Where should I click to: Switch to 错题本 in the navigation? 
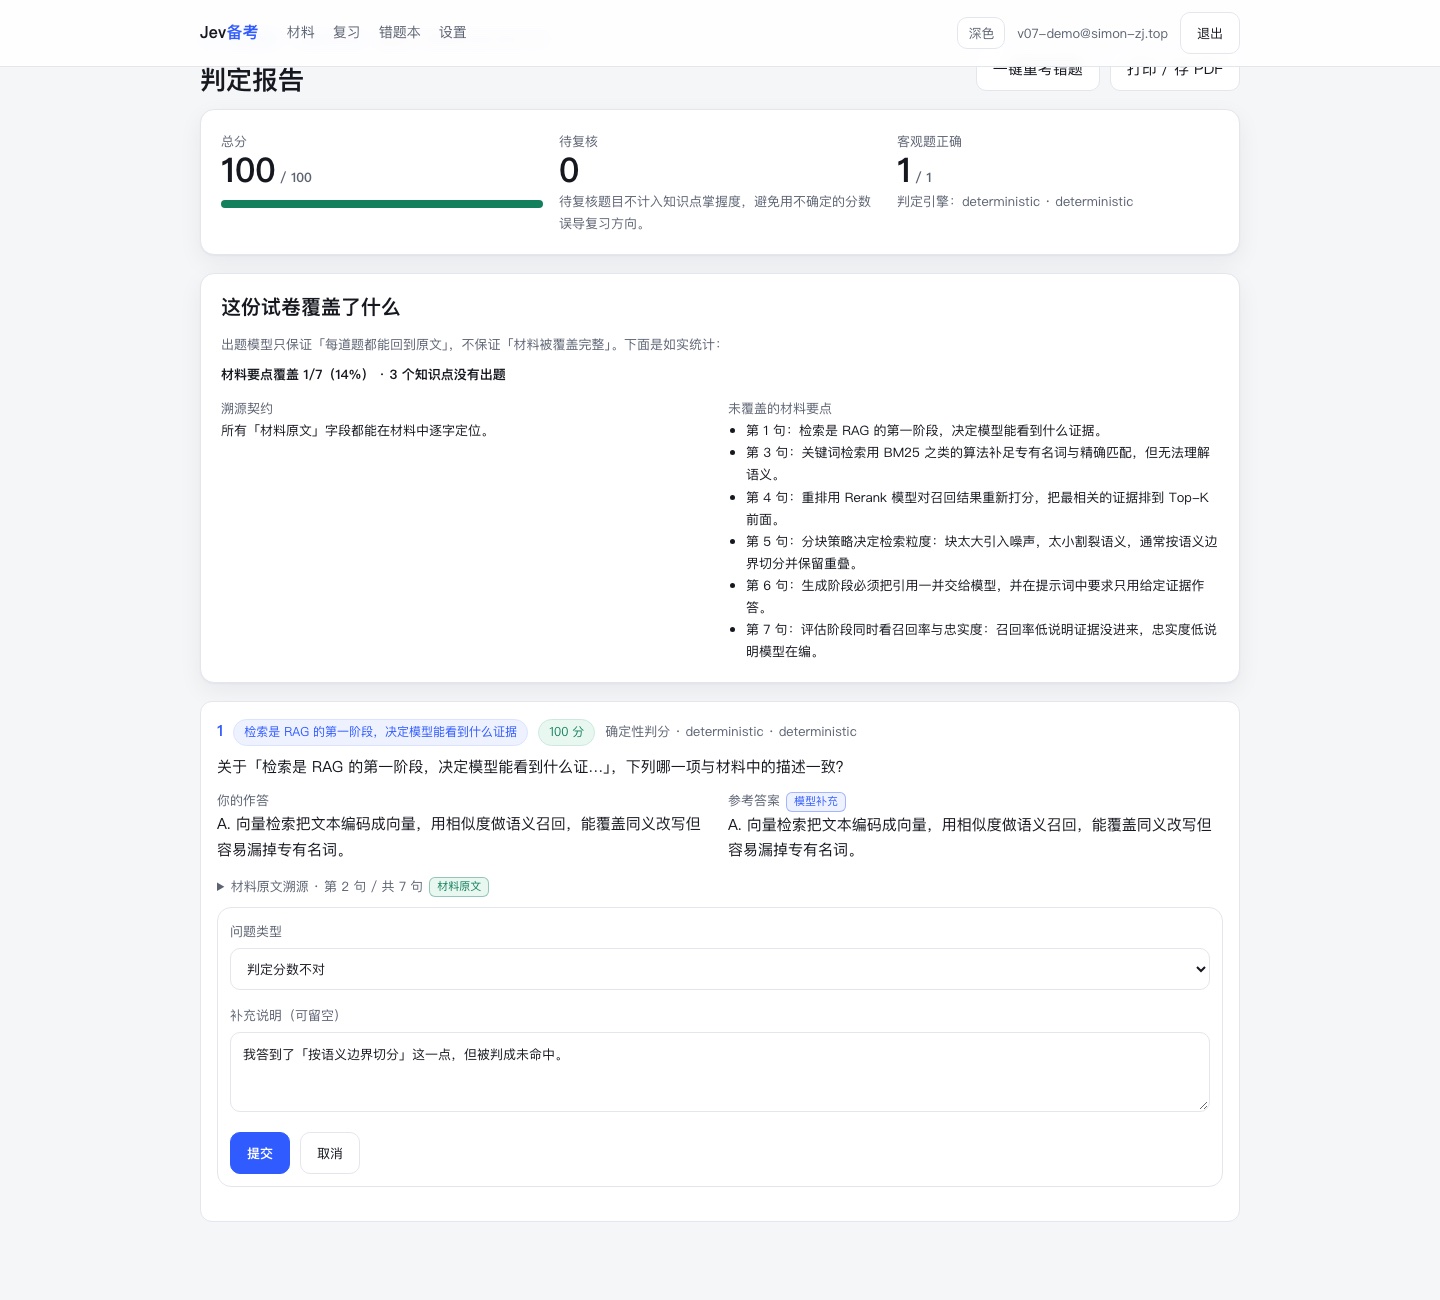point(400,33)
